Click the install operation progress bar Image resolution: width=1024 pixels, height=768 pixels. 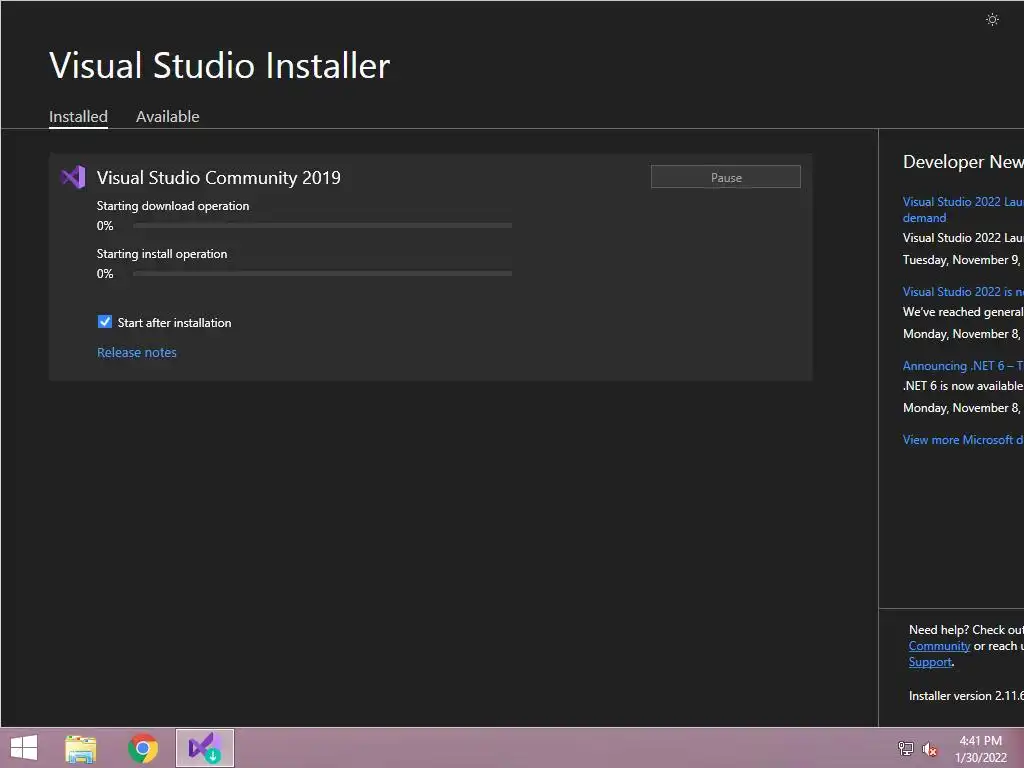click(323, 274)
